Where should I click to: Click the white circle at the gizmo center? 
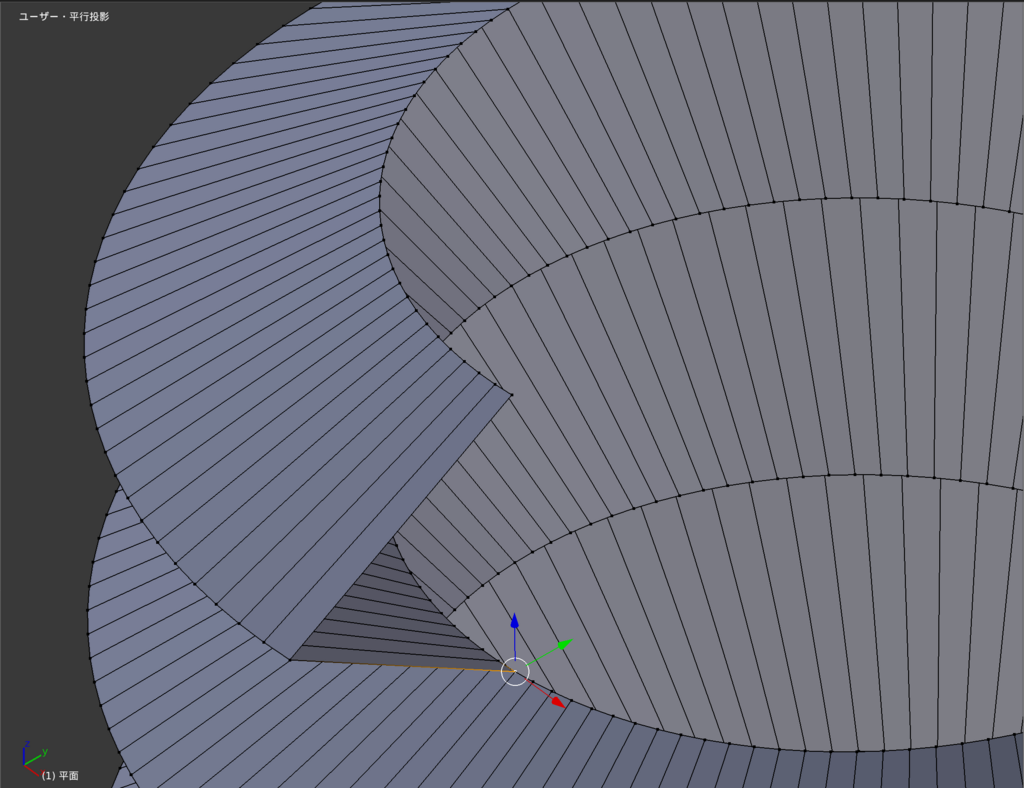[x=515, y=672]
